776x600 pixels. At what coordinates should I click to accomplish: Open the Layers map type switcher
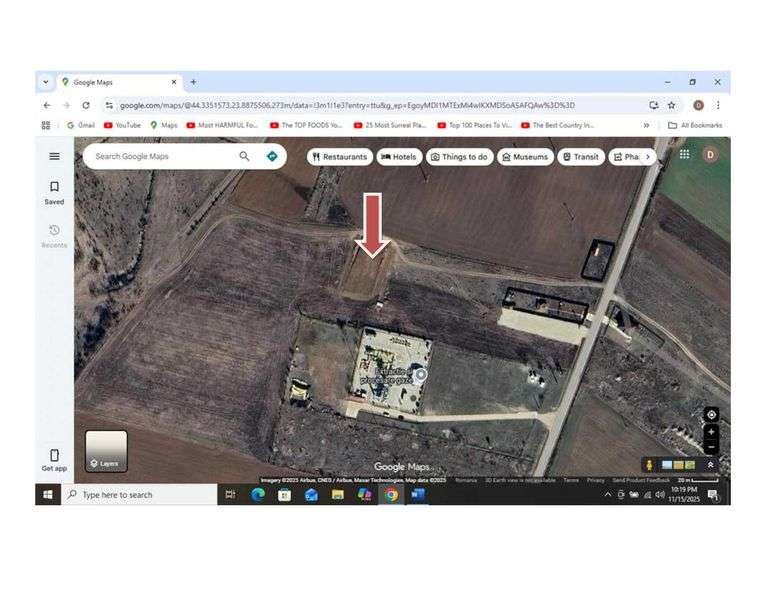[106, 451]
